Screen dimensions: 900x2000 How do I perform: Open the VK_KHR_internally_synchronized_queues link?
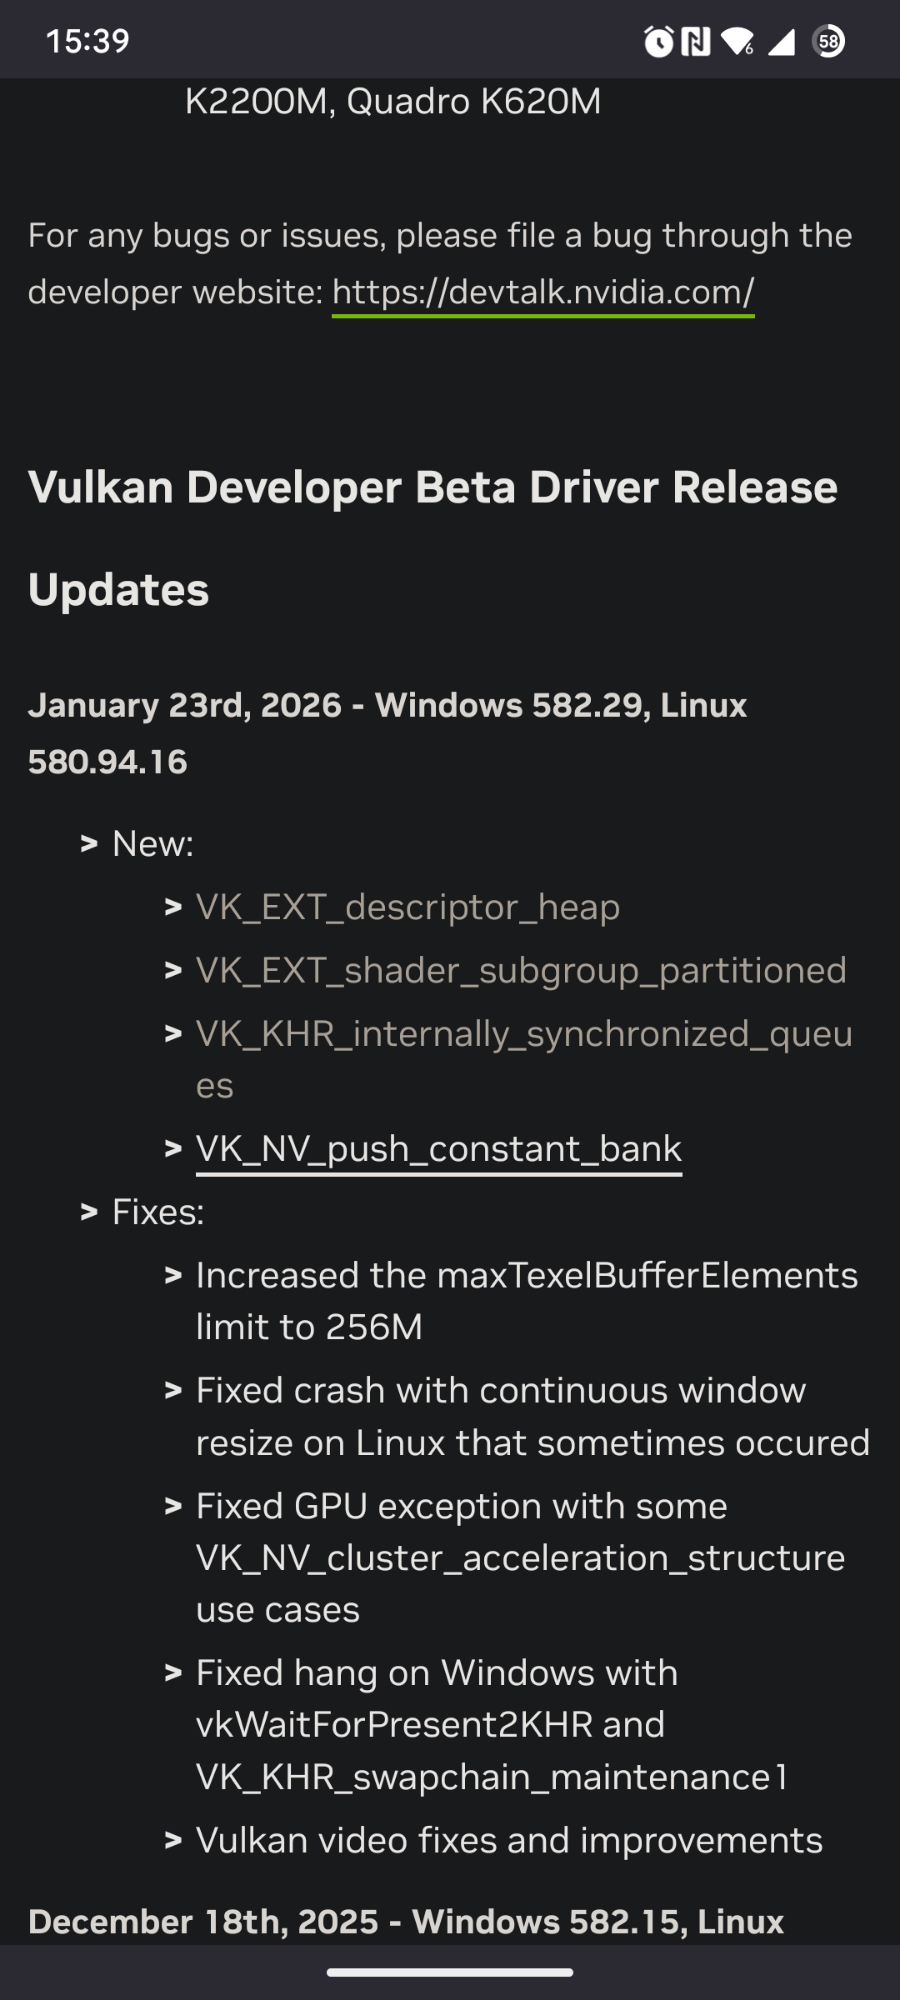(x=524, y=1034)
